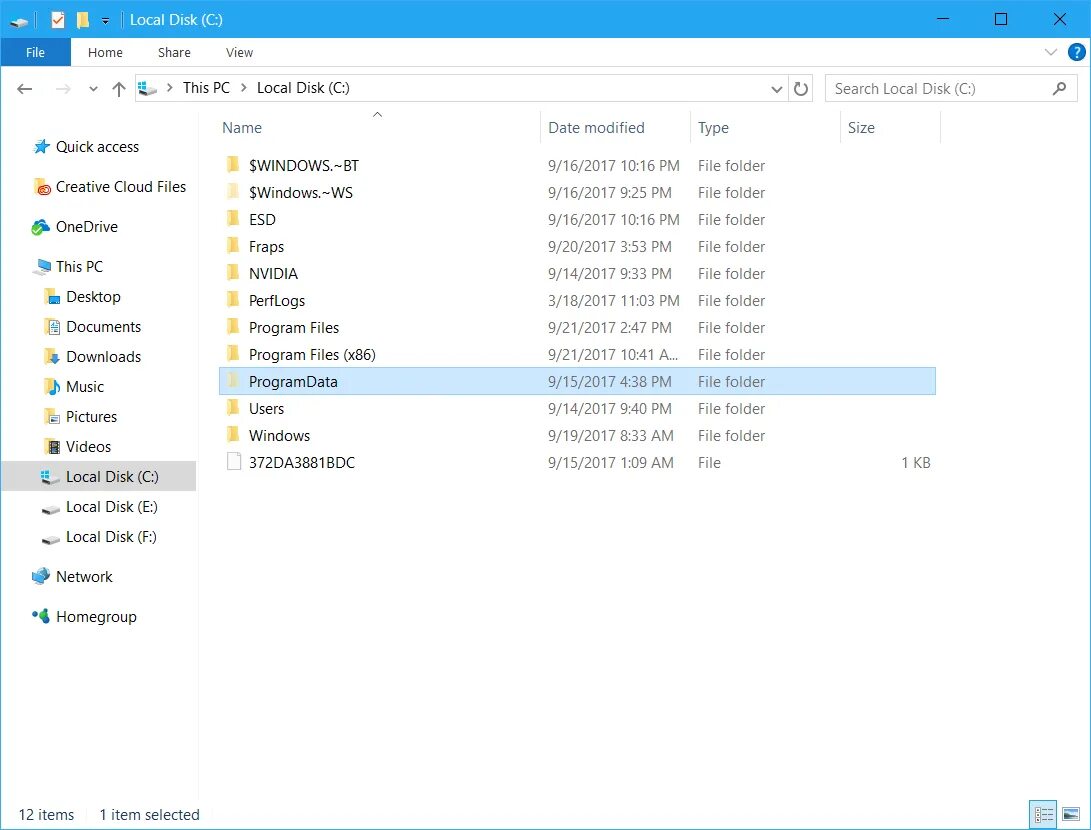
Task: Select Local Disk (C:) in the sidebar
Action: [99, 477]
